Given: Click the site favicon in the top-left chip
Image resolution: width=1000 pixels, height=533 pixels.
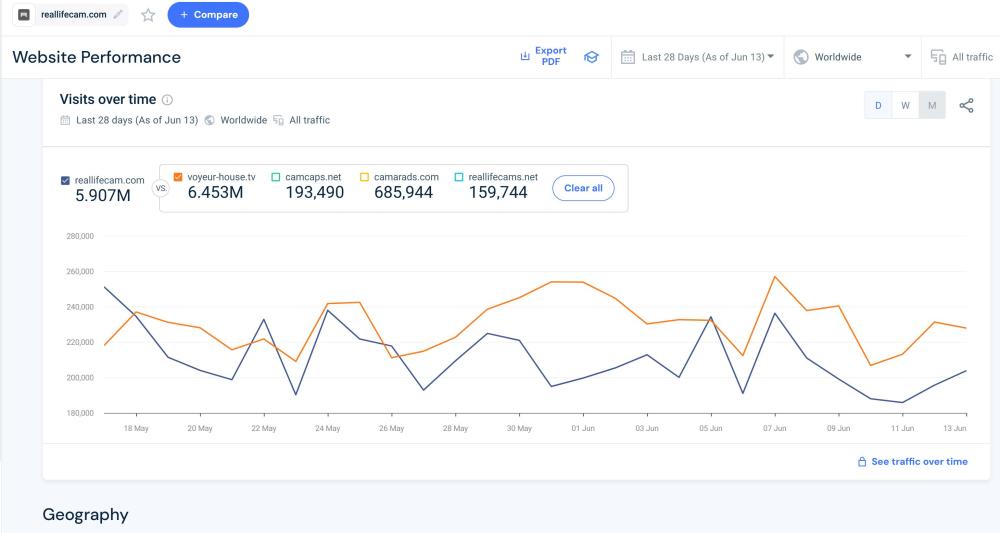Looking at the screenshot, I should pyautogui.click(x=25, y=15).
